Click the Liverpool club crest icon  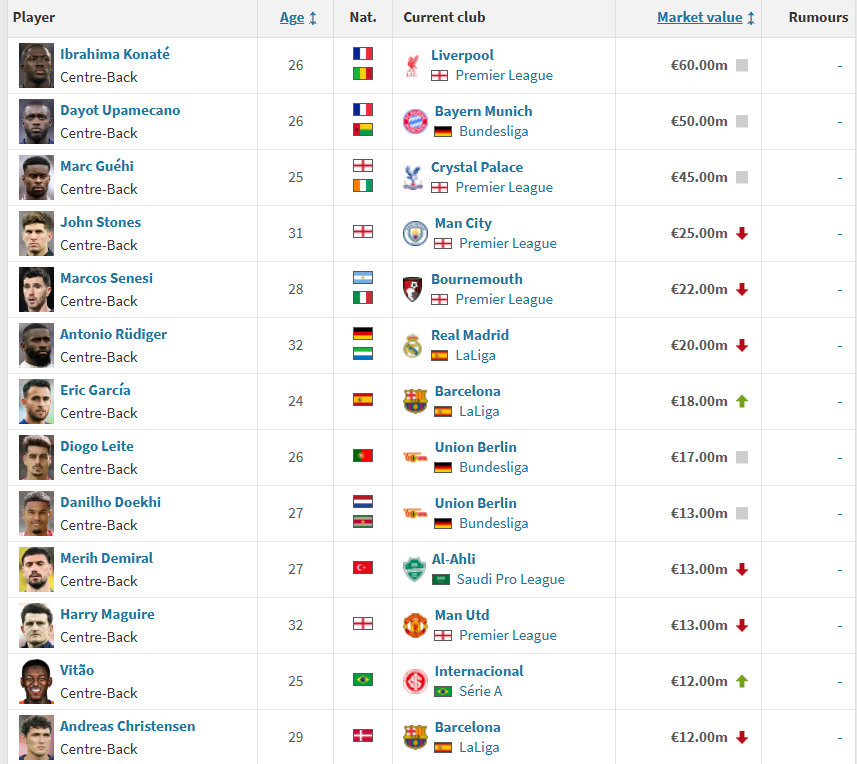(412, 66)
